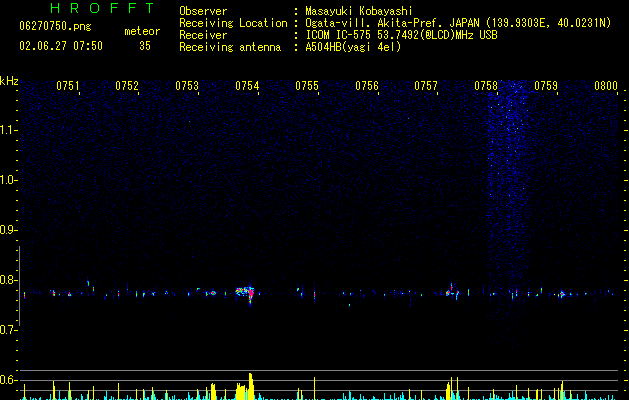This screenshot has height=400, width=629.
Task: Click the 0752 time marker
Action: (127, 86)
